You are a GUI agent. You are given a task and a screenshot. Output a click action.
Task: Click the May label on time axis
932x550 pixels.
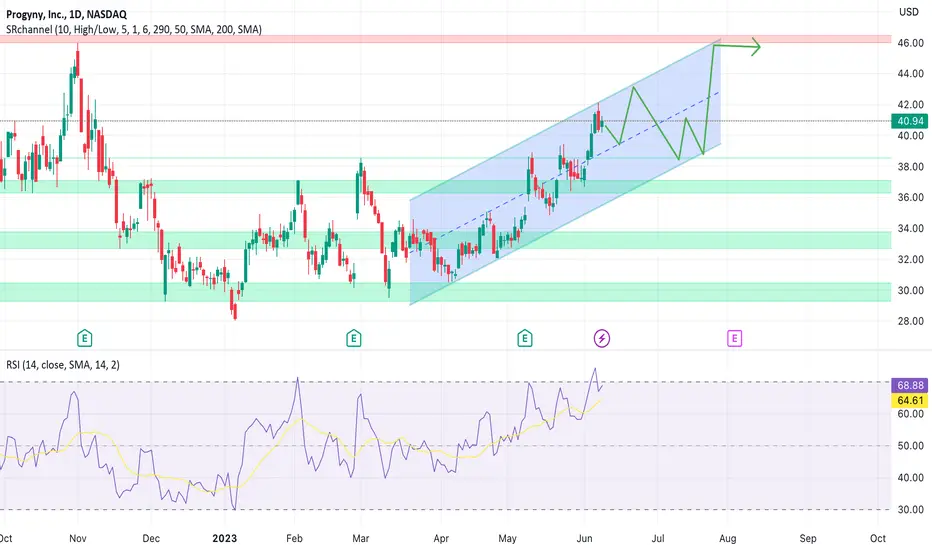pyautogui.click(x=507, y=538)
